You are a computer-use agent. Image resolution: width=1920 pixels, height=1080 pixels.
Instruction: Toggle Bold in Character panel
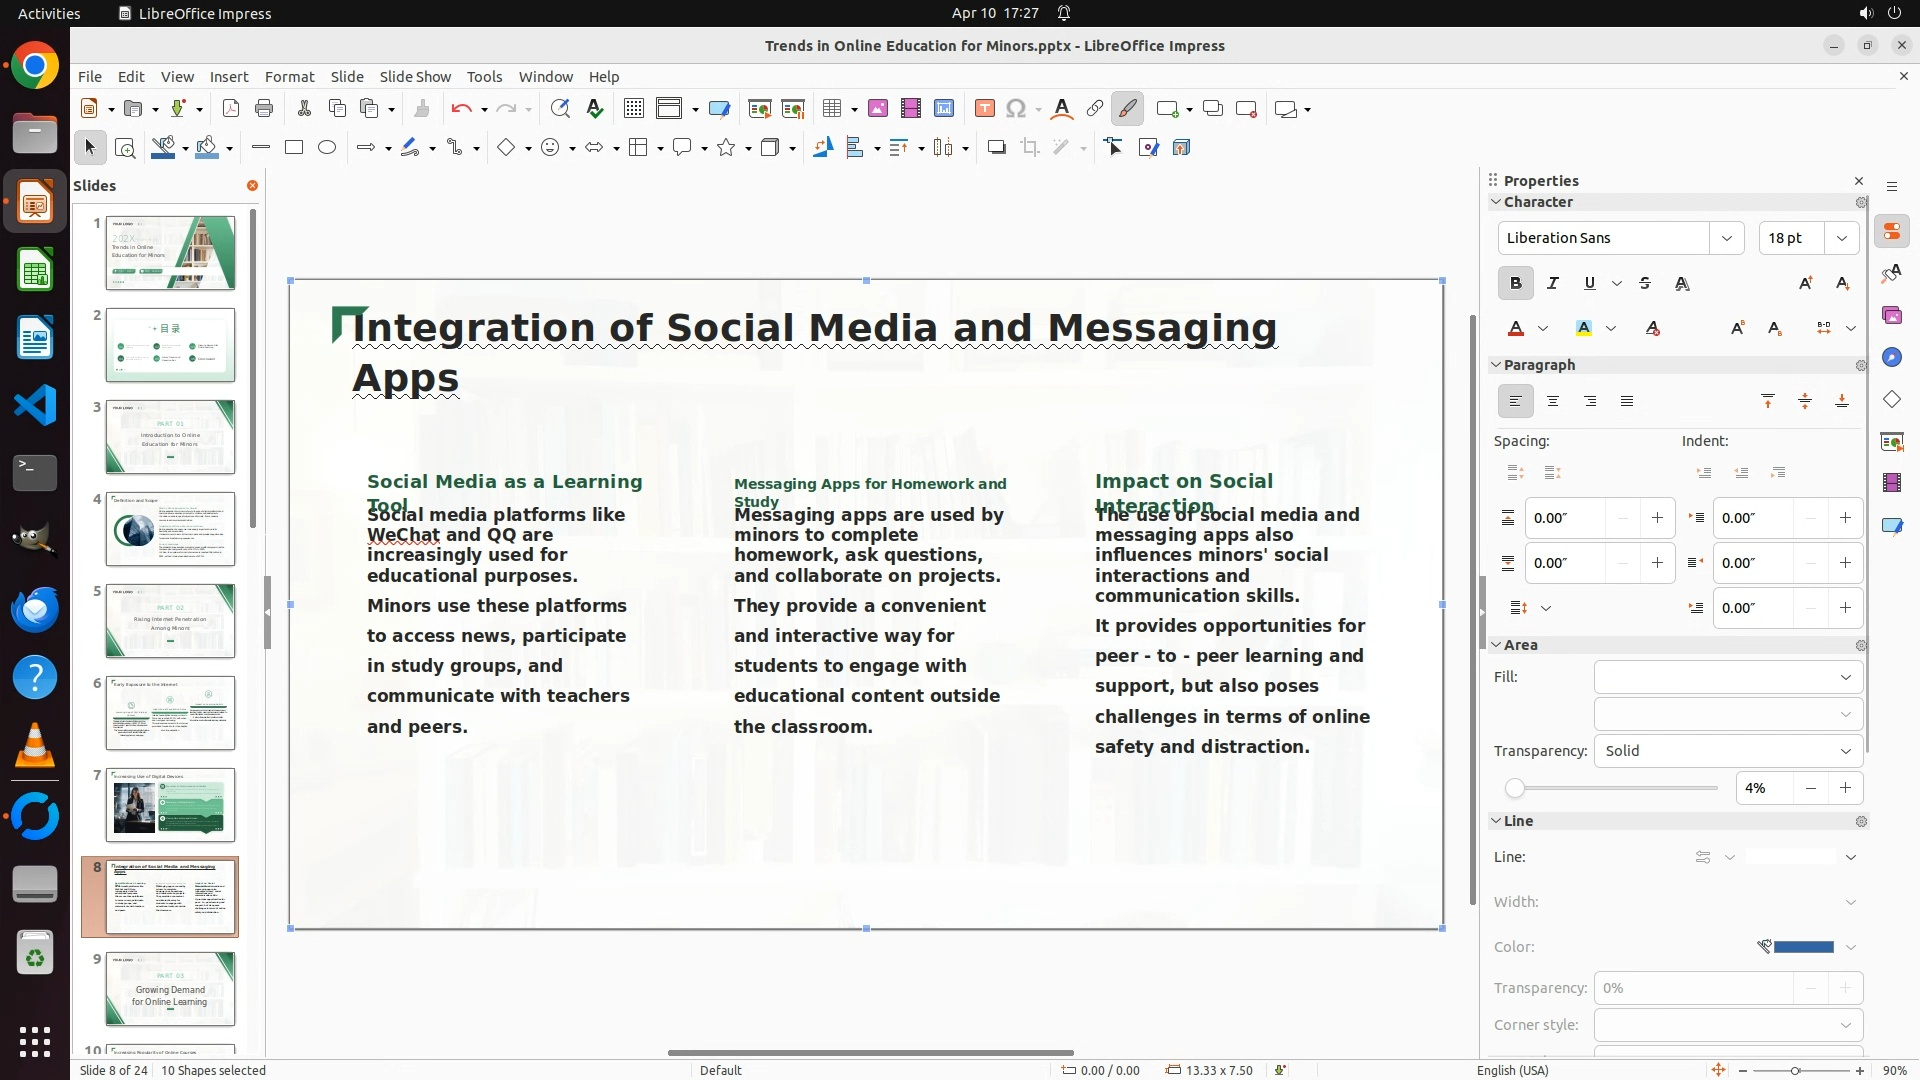coord(1515,284)
